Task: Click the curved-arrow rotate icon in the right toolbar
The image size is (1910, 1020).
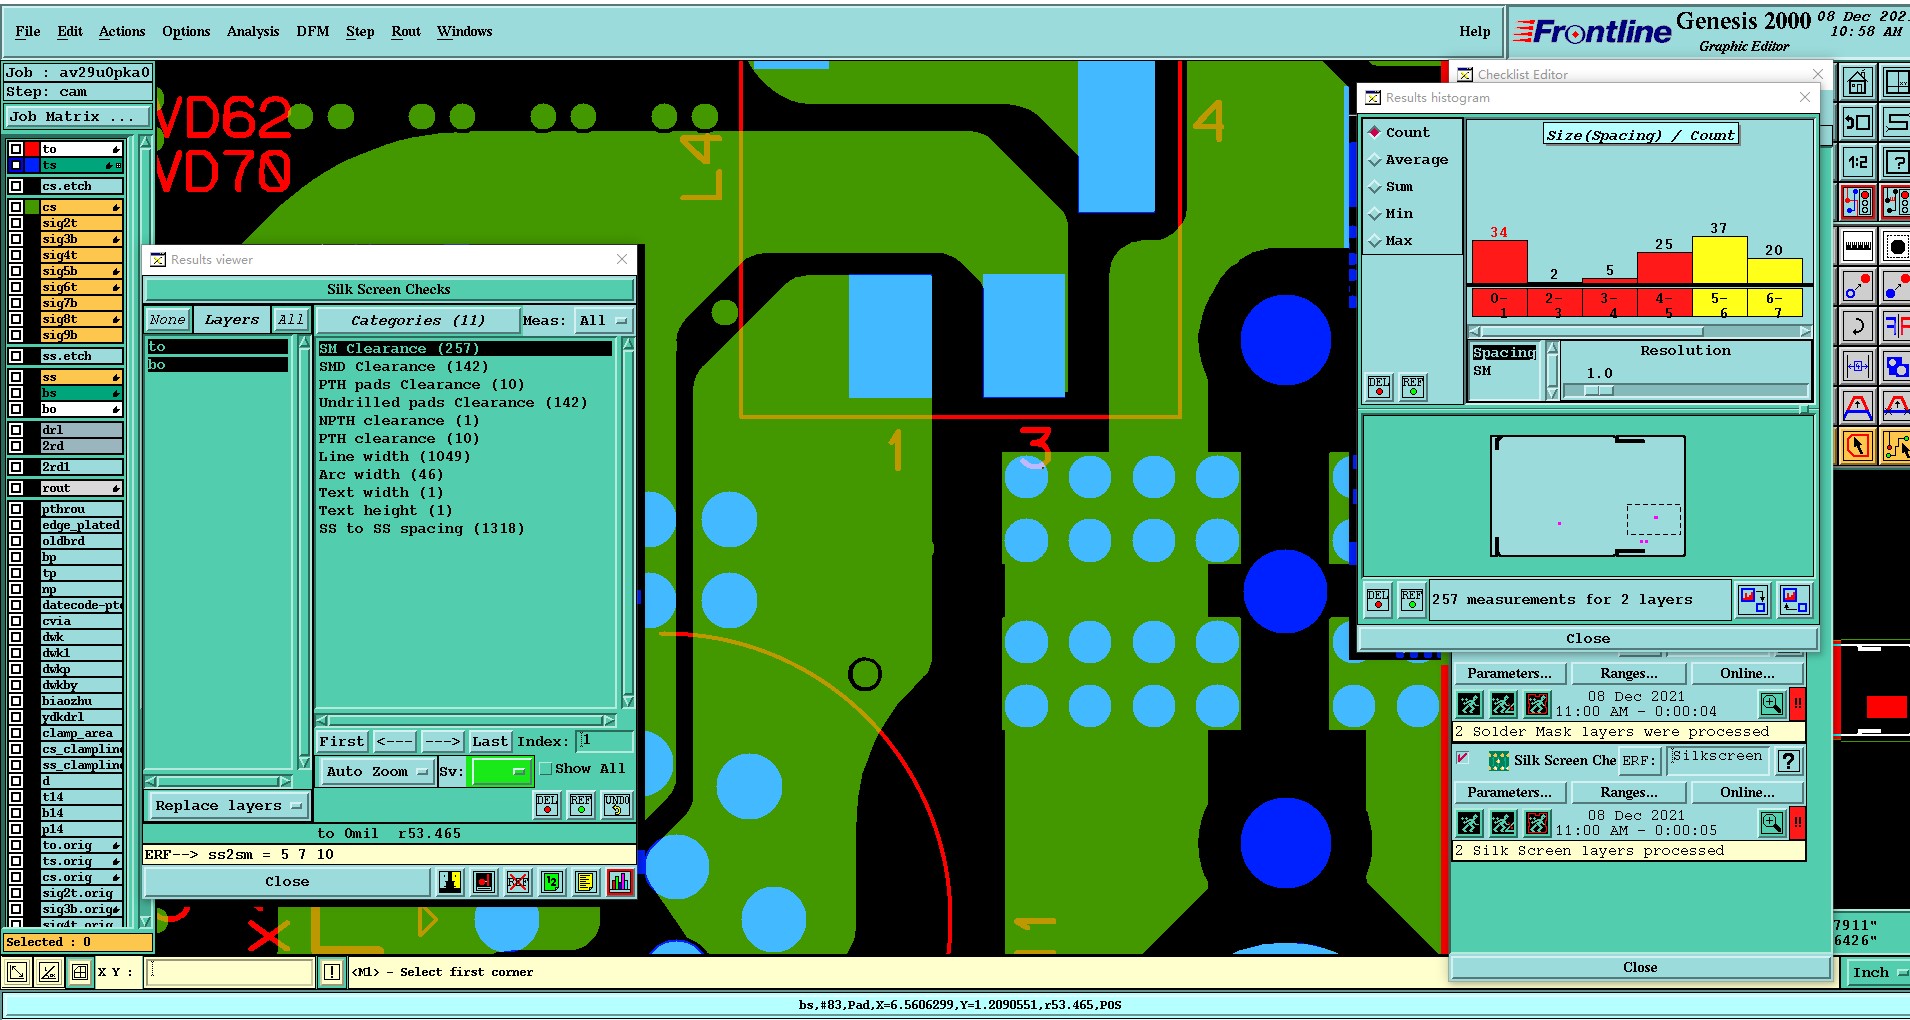Action: tap(1857, 326)
